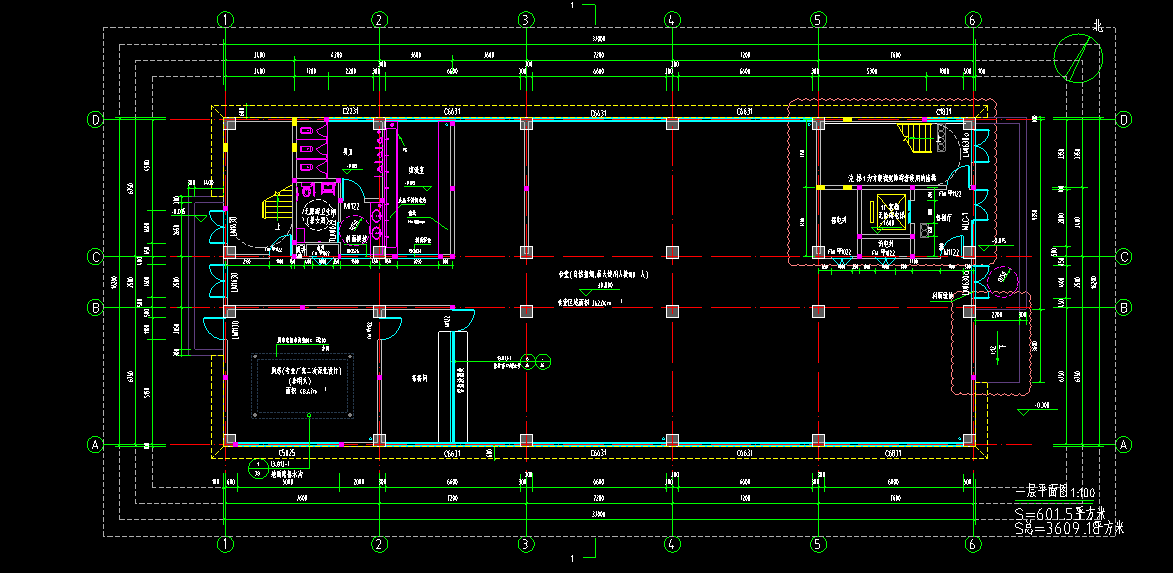Select column at grid 3 and C intersection
1173x573 pixels.
pyautogui.click(x=525, y=250)
